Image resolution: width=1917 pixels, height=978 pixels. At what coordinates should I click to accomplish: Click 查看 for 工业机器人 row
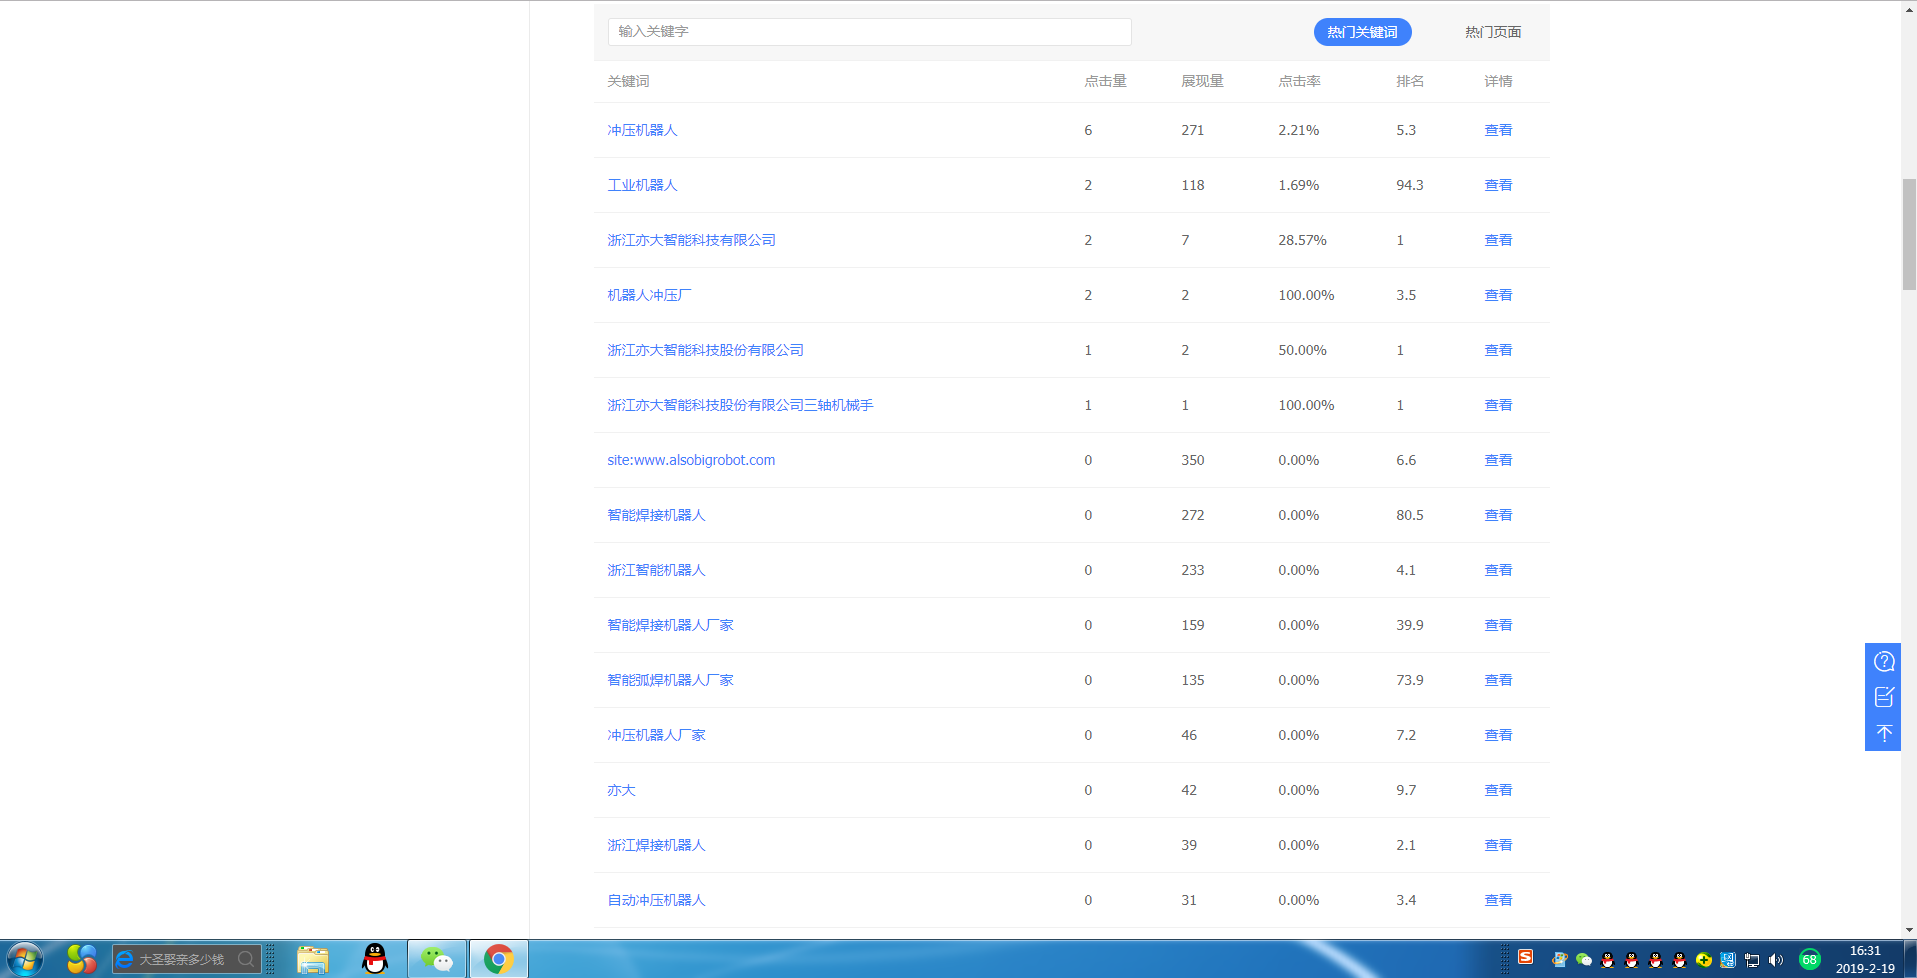tap(1497, 185)
